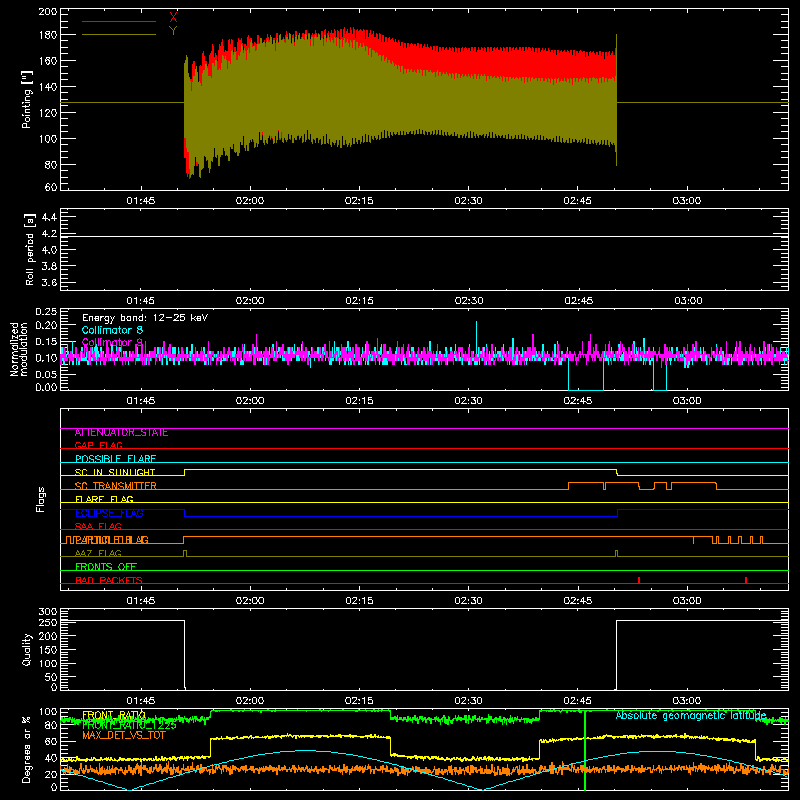Select the orange MAX_DET_VS_TOT legend entry

(123, 735)
